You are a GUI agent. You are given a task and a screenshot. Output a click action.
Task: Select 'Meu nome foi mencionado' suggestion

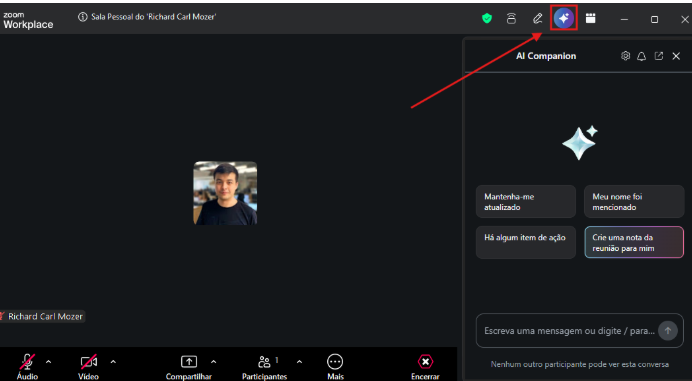[x=634, y=202]
